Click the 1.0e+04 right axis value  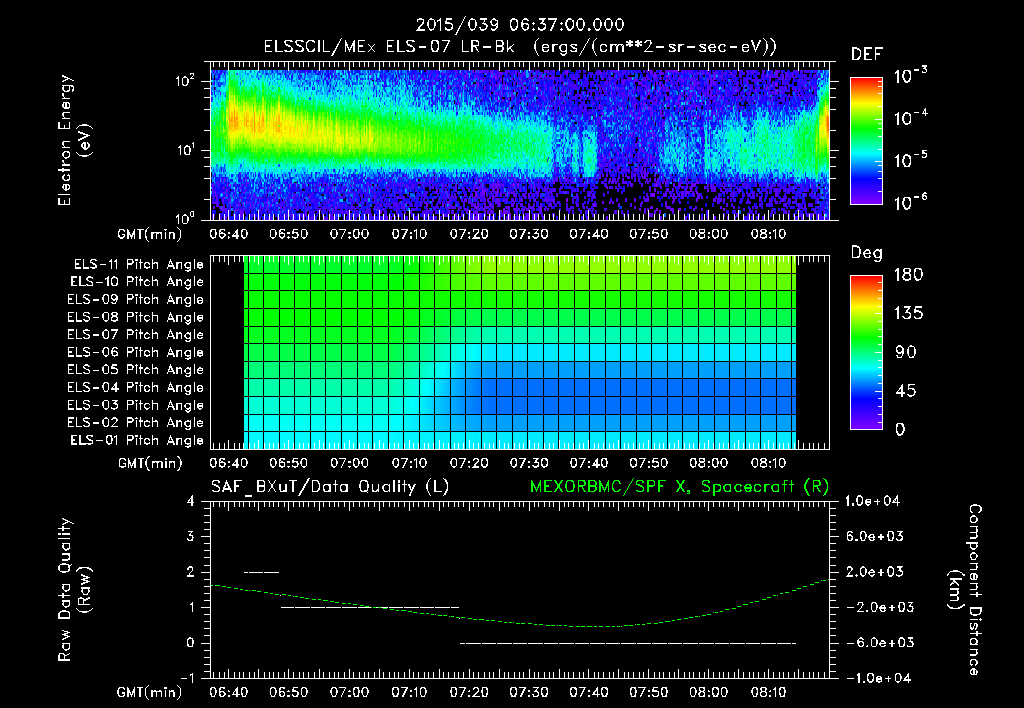click(x=872, y=501)
